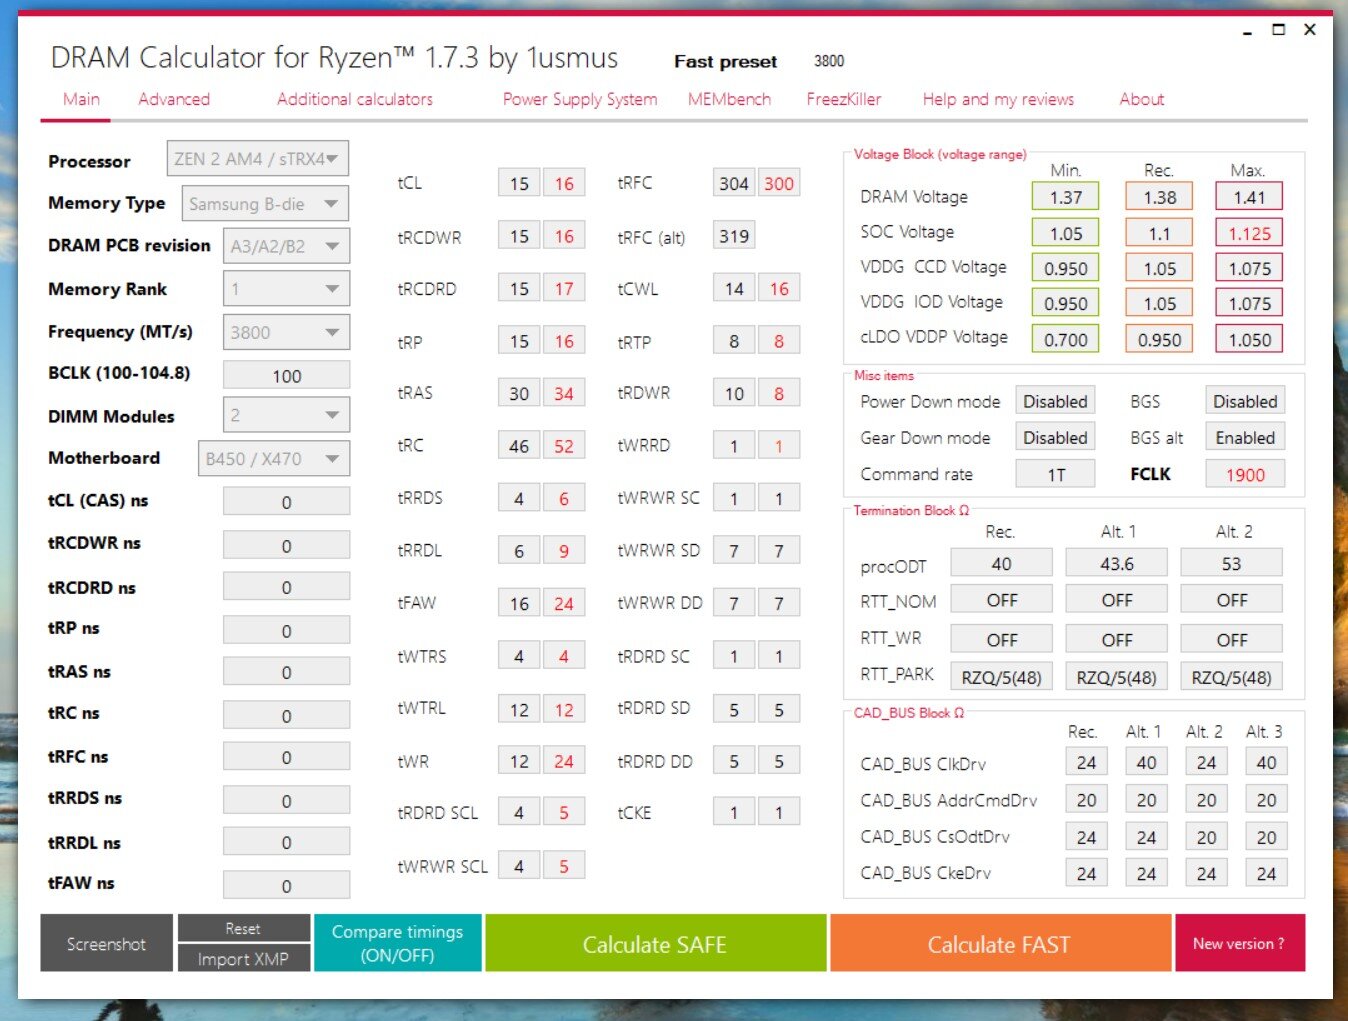Screen dimensions: 1348x1021
Task: Select CAD_BUS AddrCmdDrv Rec. value 20
Action: point(1086,800)
